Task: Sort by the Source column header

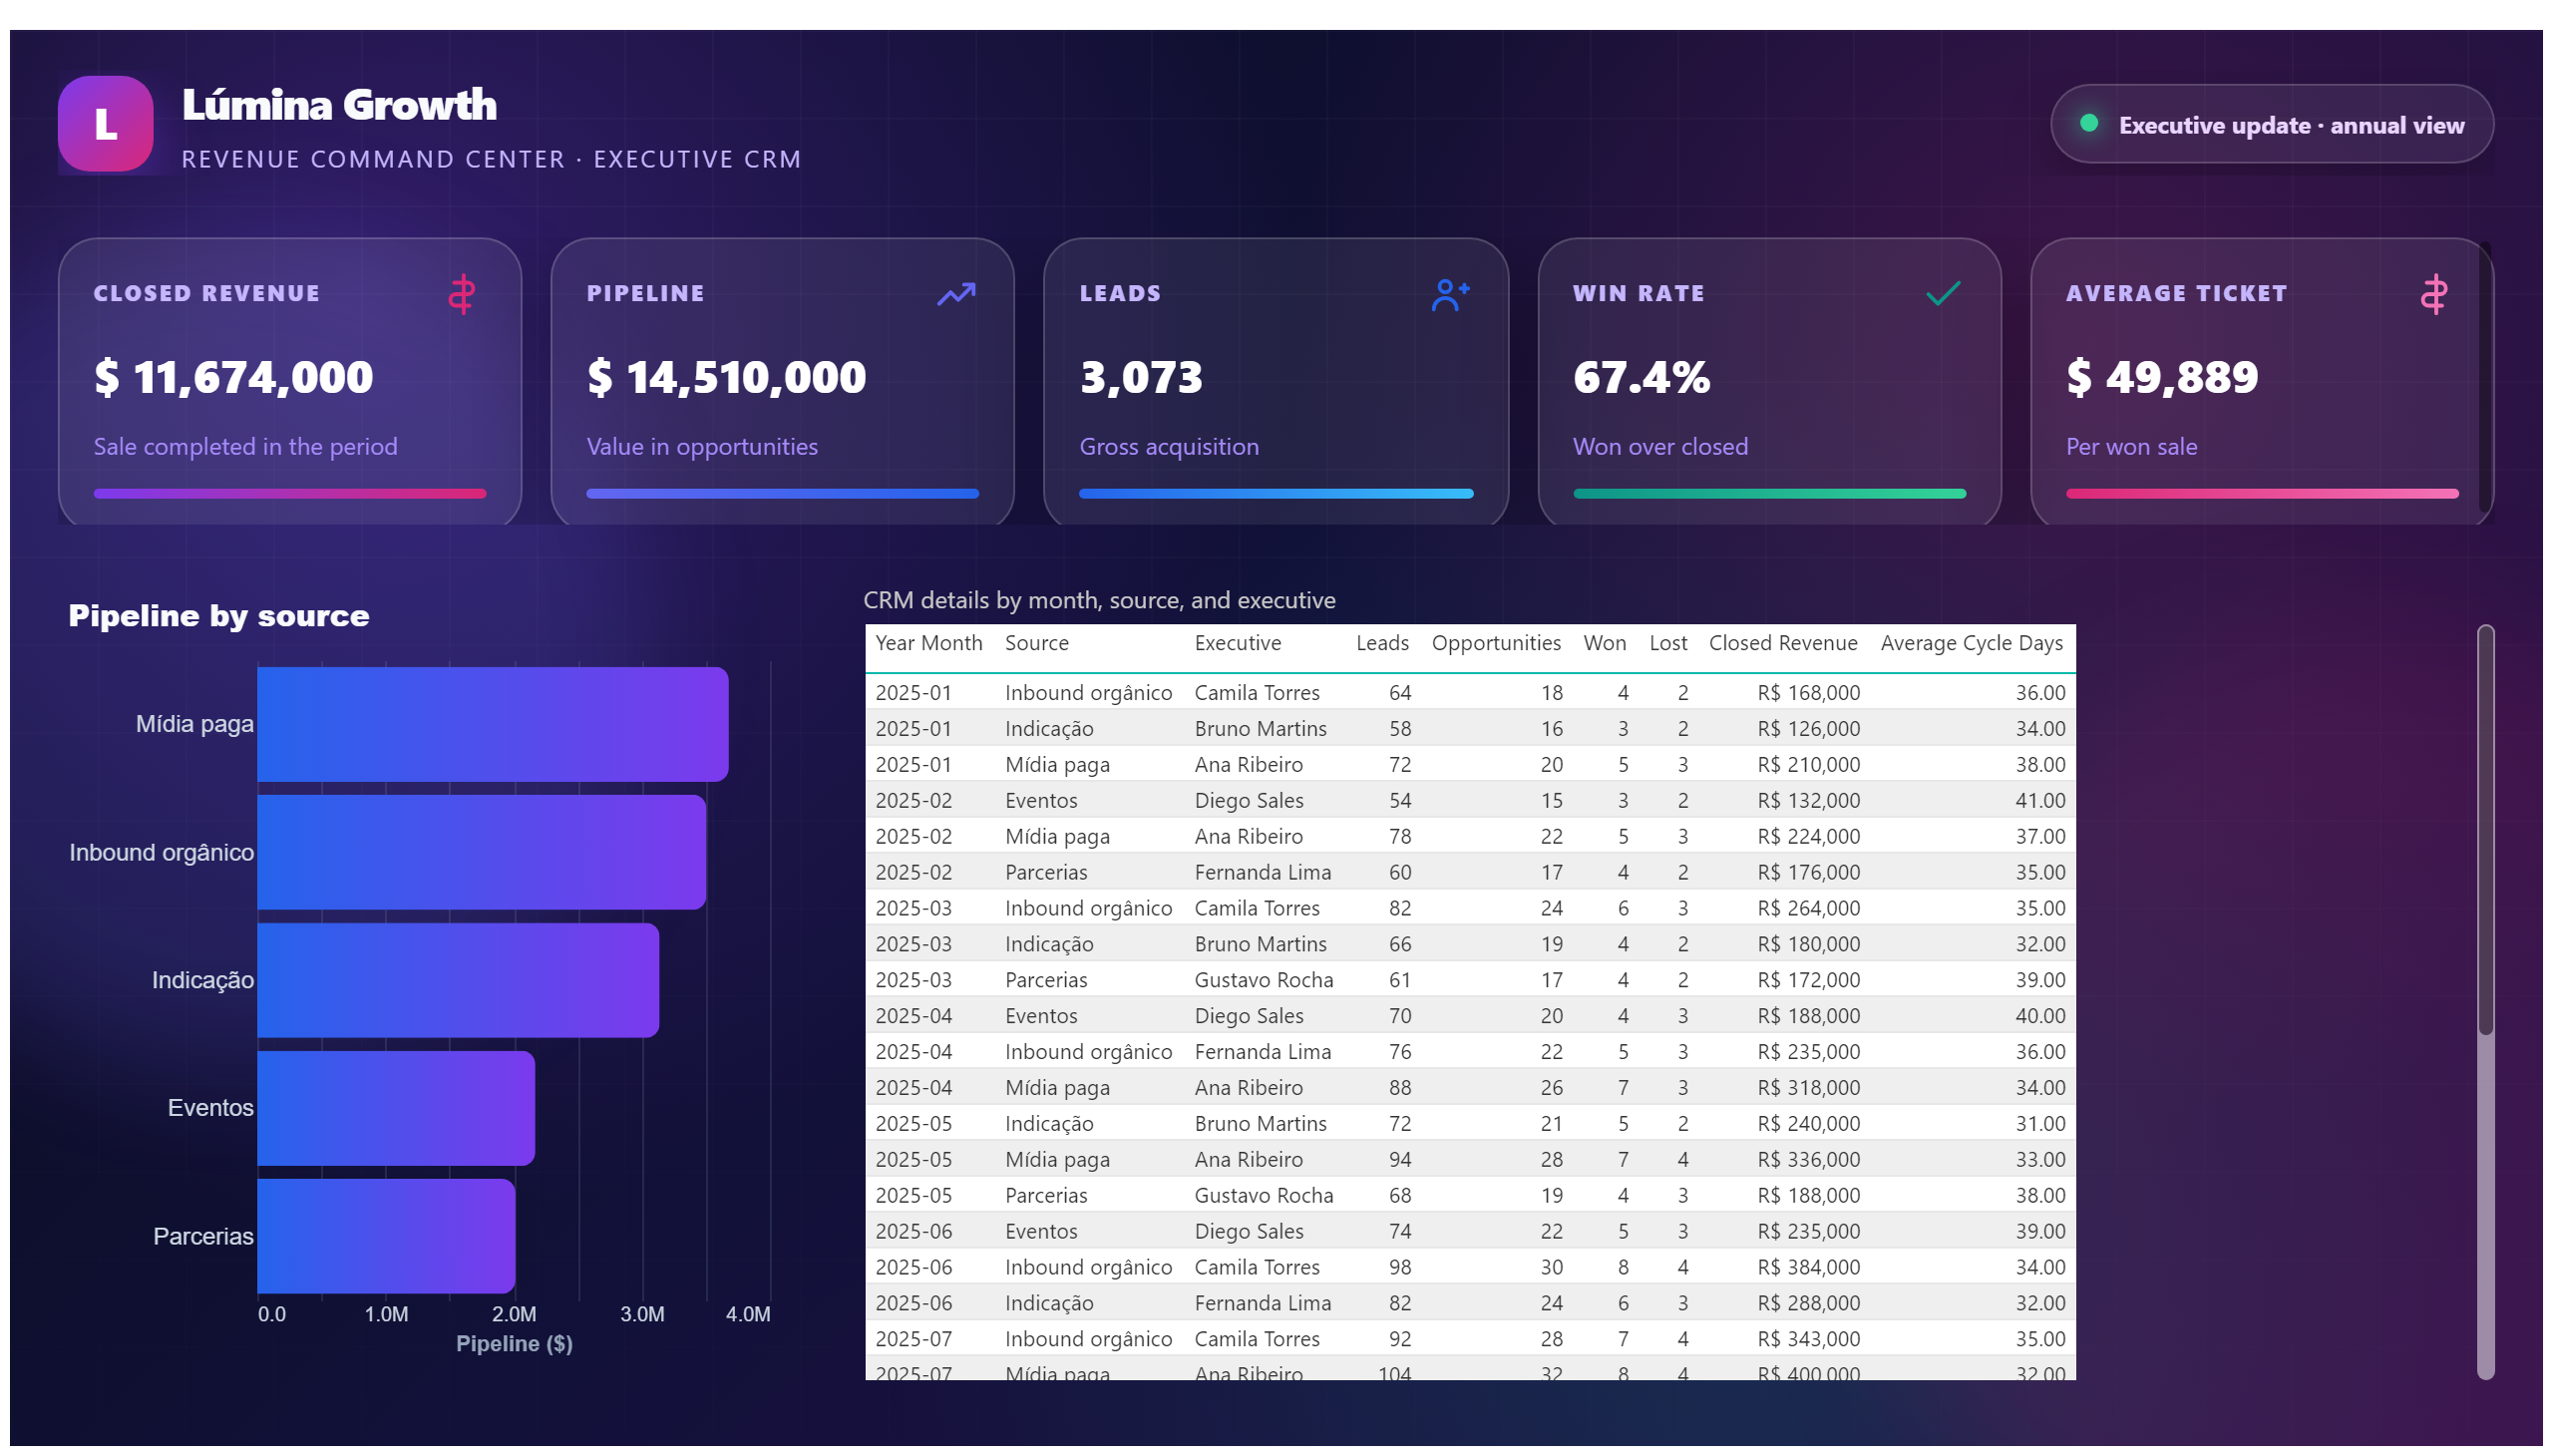Action: click(x=1036, y=643)
